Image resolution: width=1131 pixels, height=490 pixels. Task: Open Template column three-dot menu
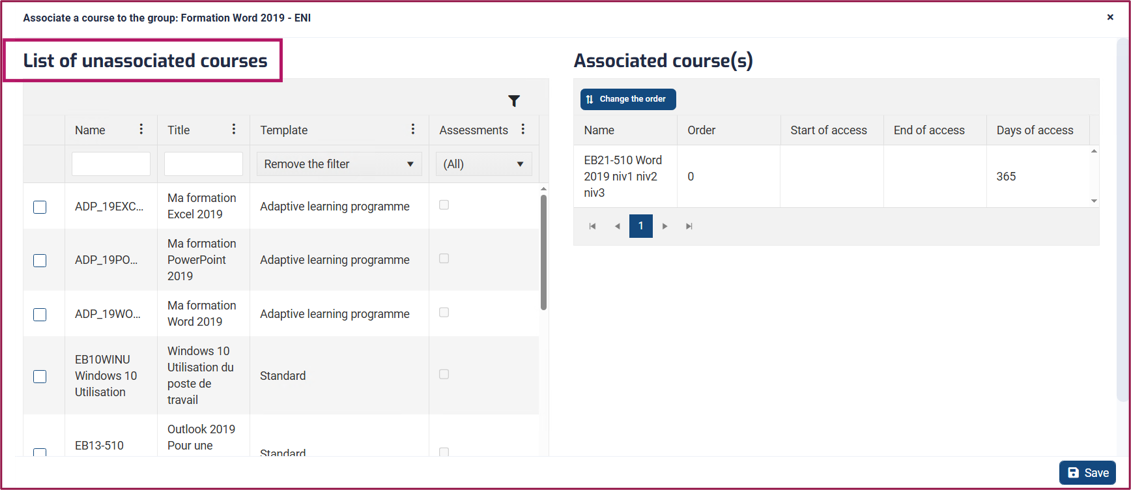tap(413, 129)
